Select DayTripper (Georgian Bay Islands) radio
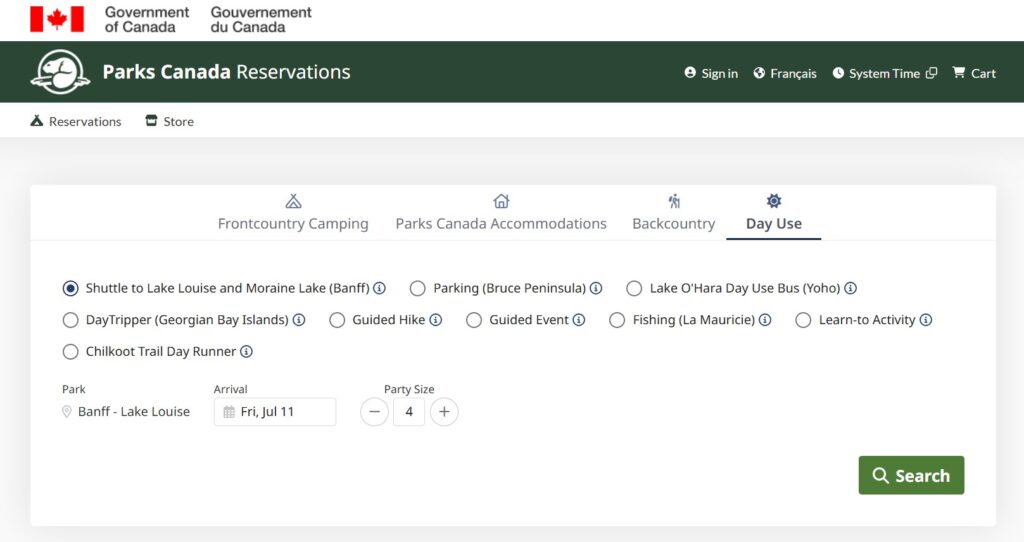This screenshot has width=1024, height=542. pos(71,320)
